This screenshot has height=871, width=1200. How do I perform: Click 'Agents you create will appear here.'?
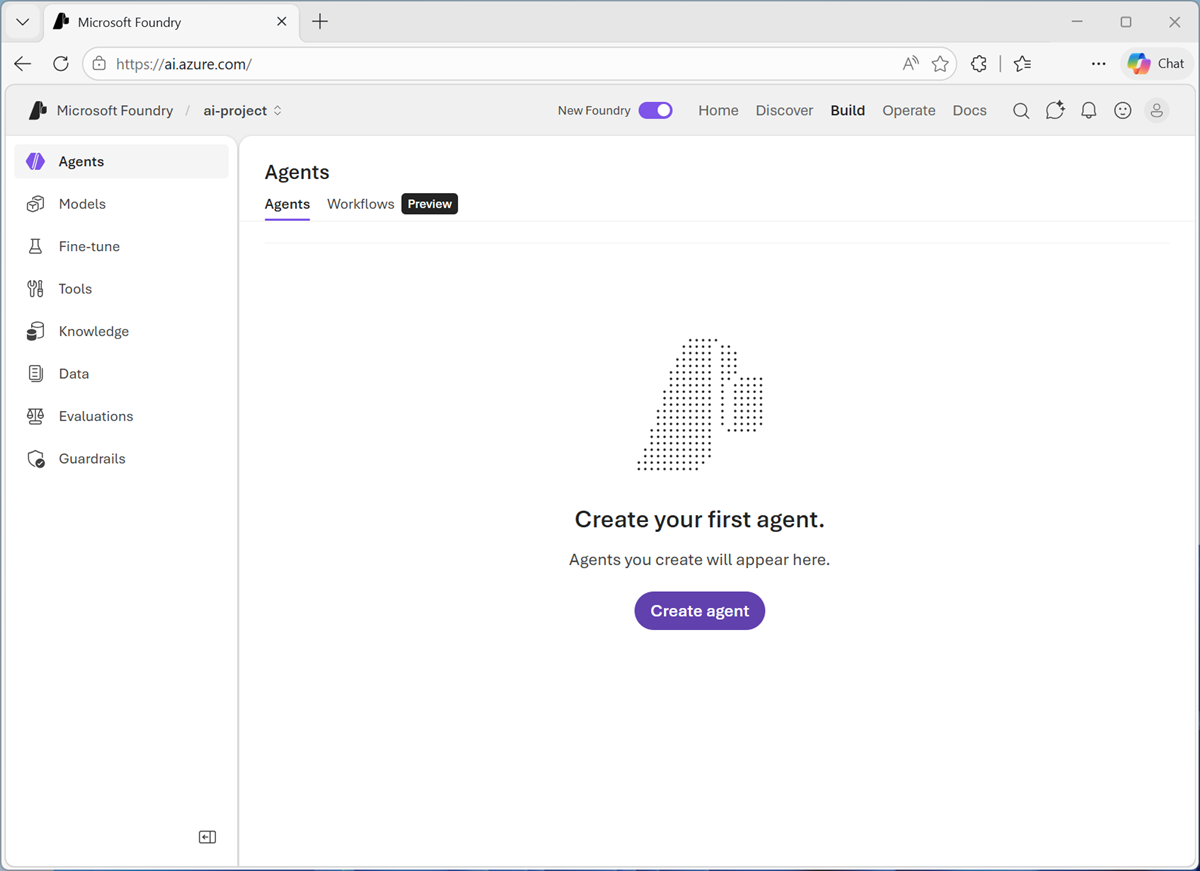700,560
